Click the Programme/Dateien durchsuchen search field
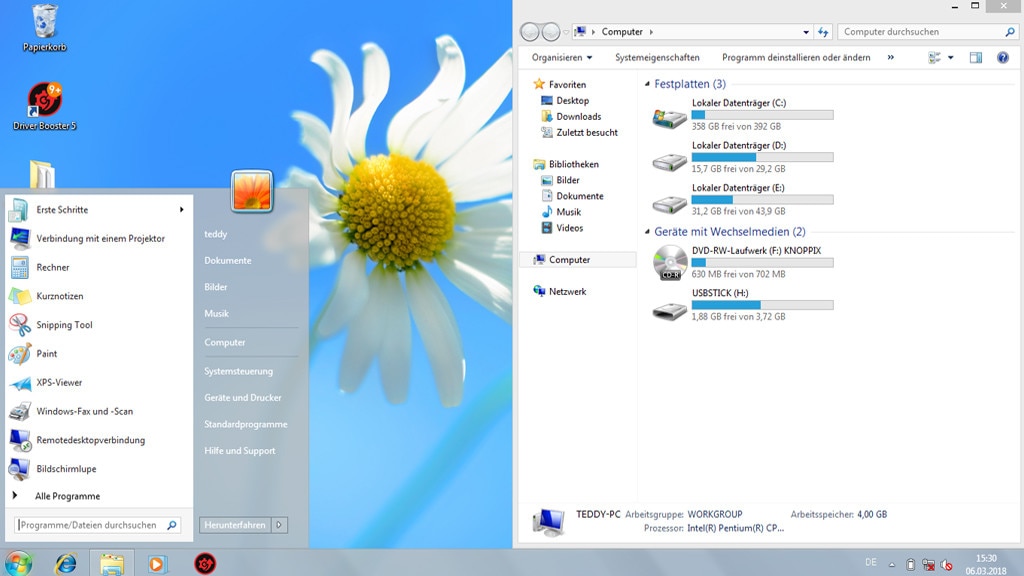 click(90, 523)
